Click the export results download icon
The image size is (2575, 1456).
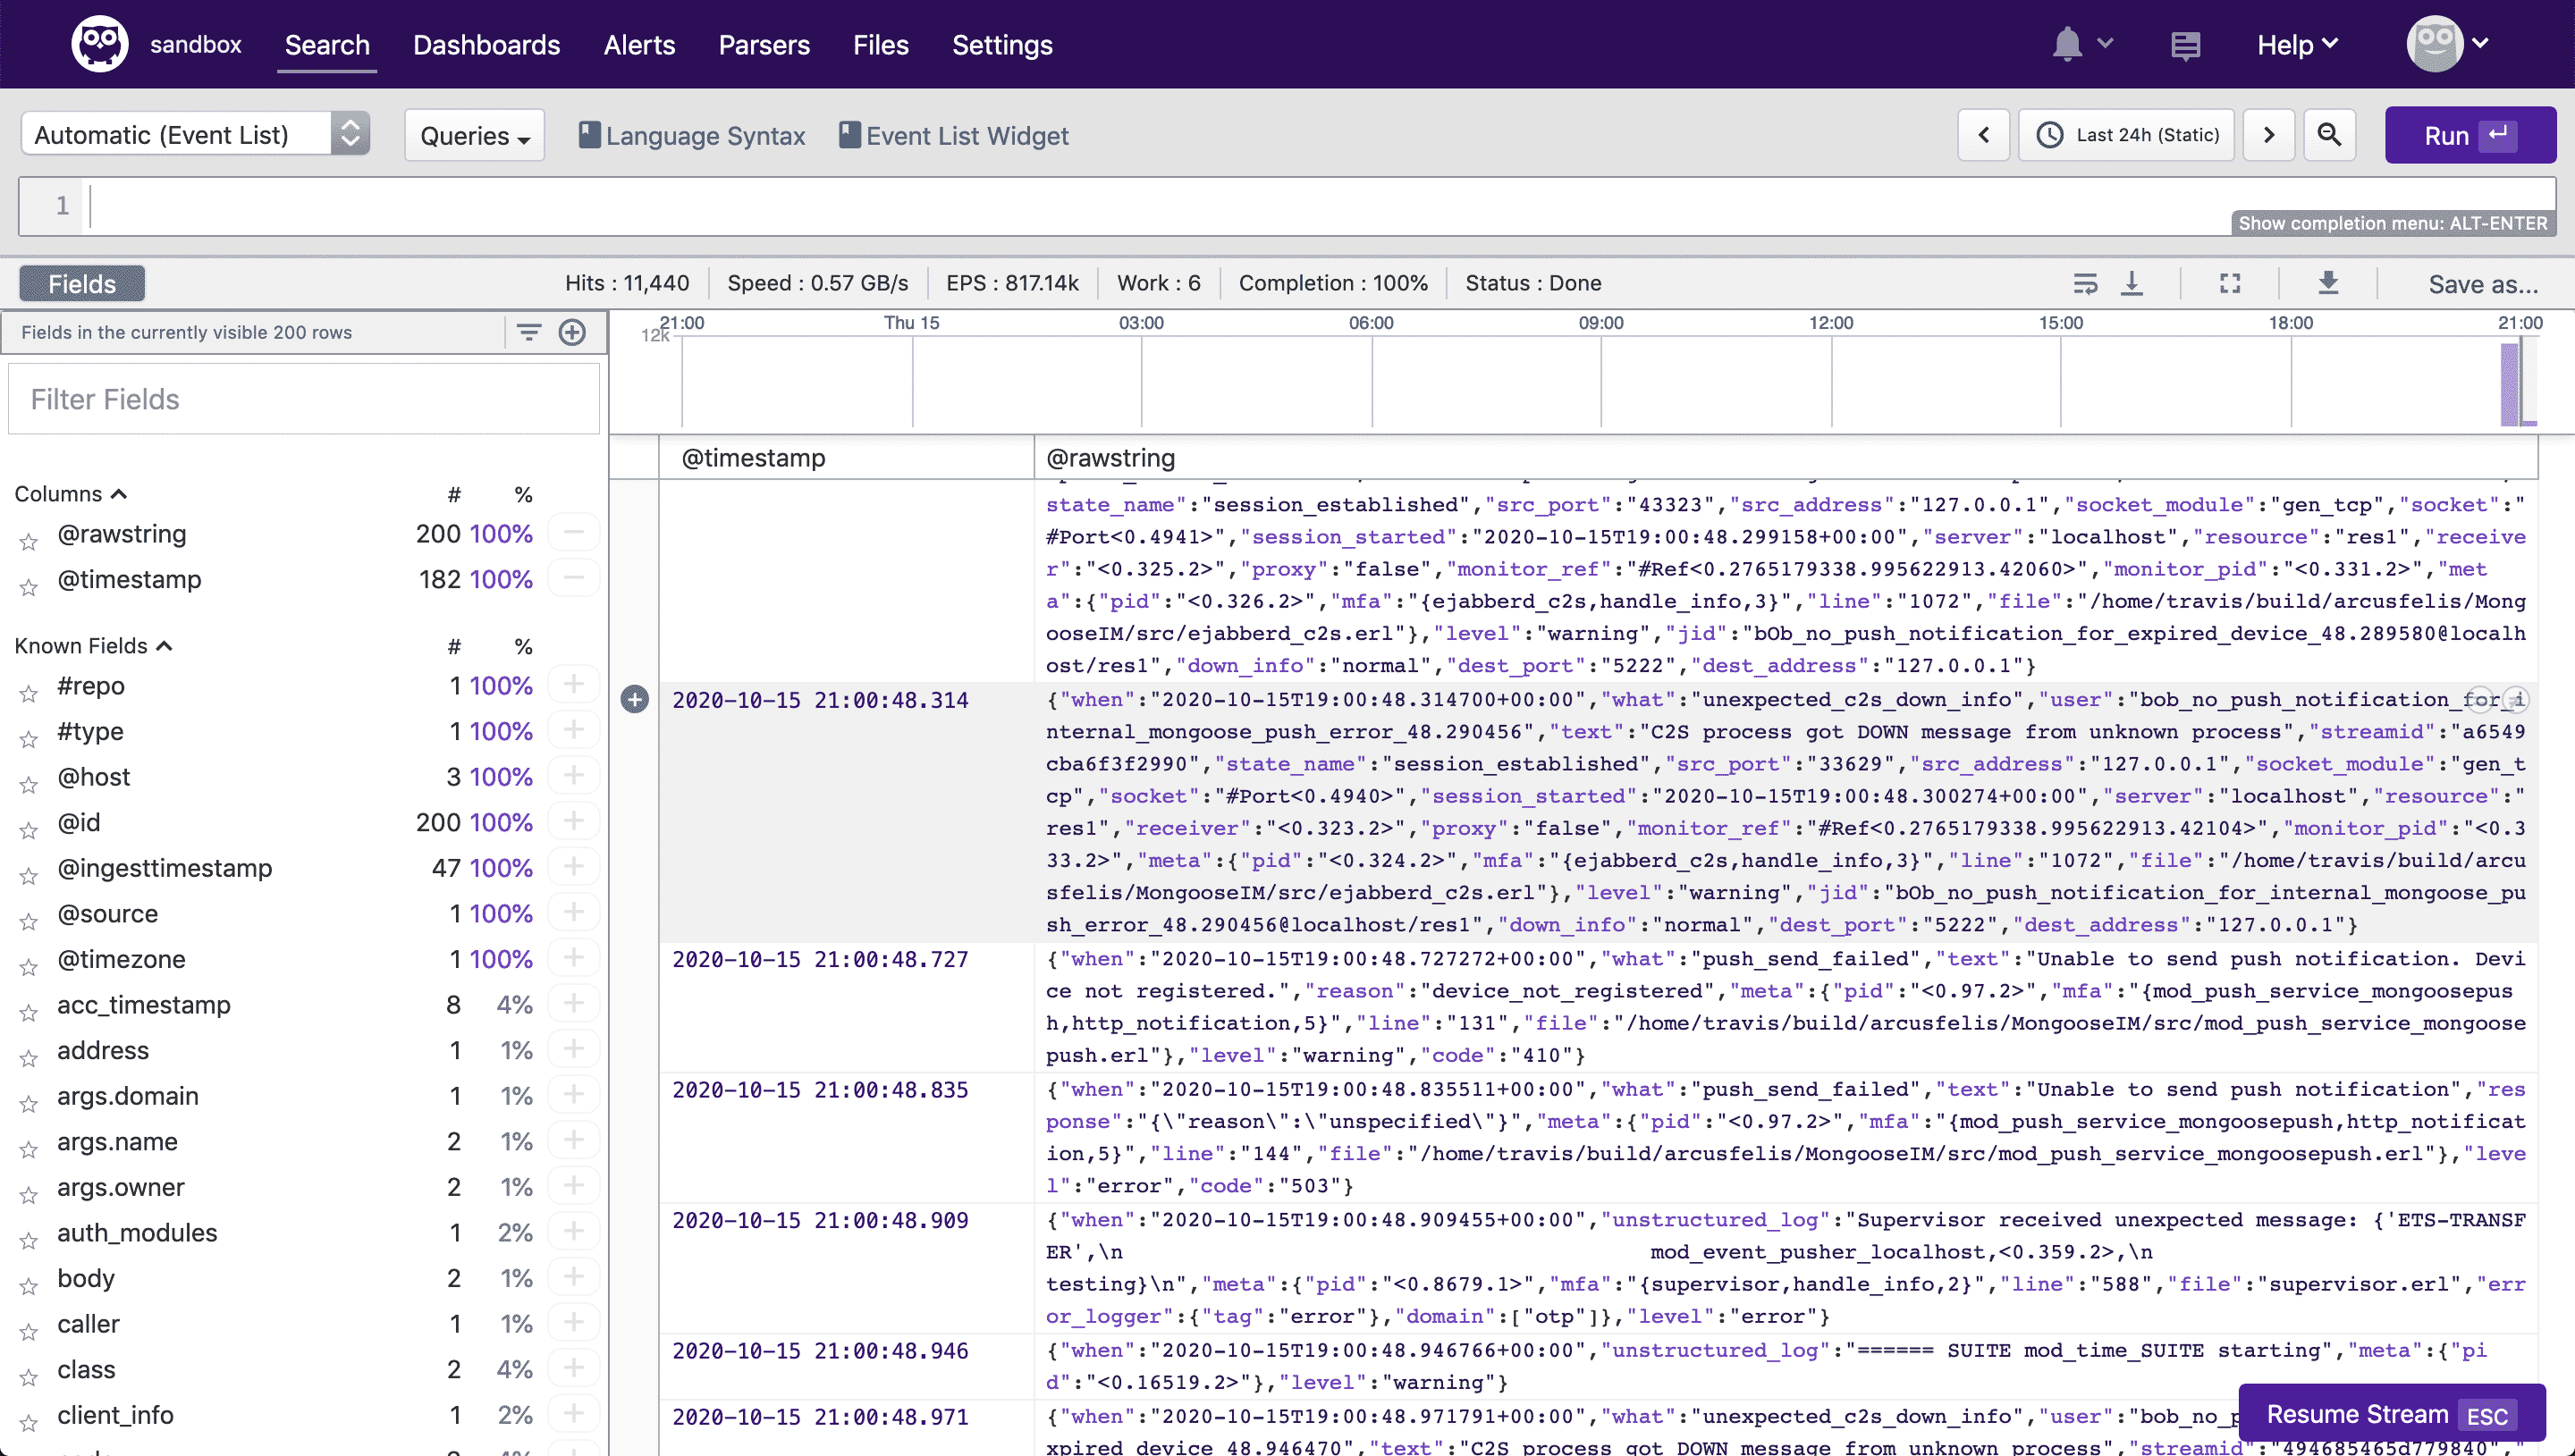(x=2330, y=283)
